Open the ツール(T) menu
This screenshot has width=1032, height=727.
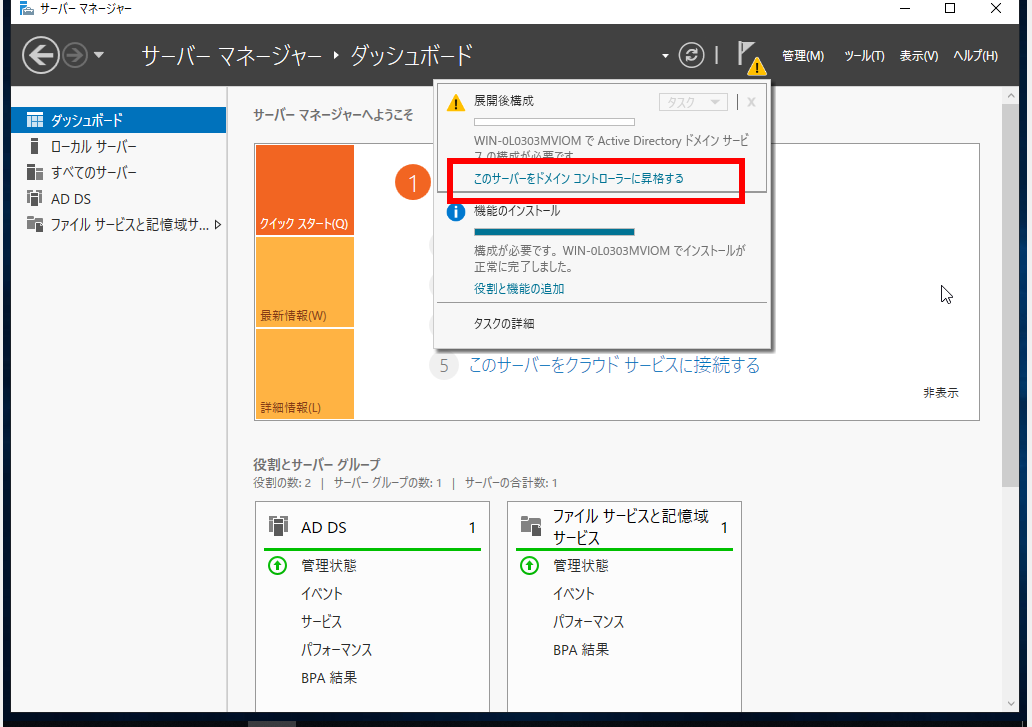pyautogui.click(x=864, y=56)
